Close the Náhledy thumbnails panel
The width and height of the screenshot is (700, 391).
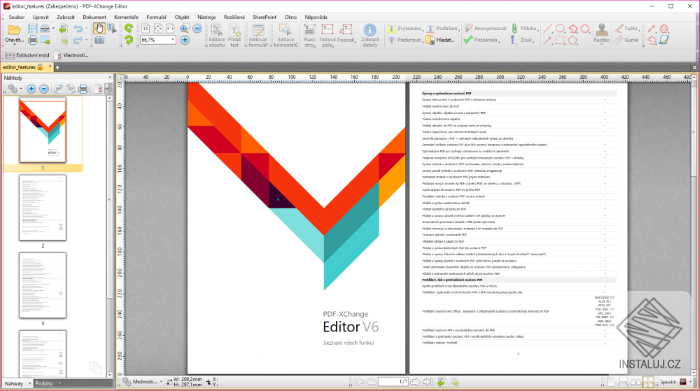click(x=110, y=78)
